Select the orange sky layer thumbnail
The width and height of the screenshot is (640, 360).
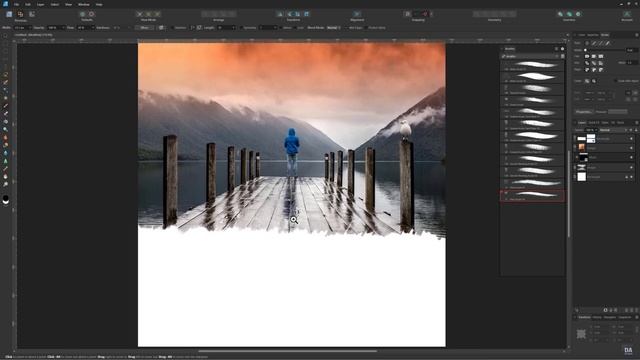pos(582,148)
